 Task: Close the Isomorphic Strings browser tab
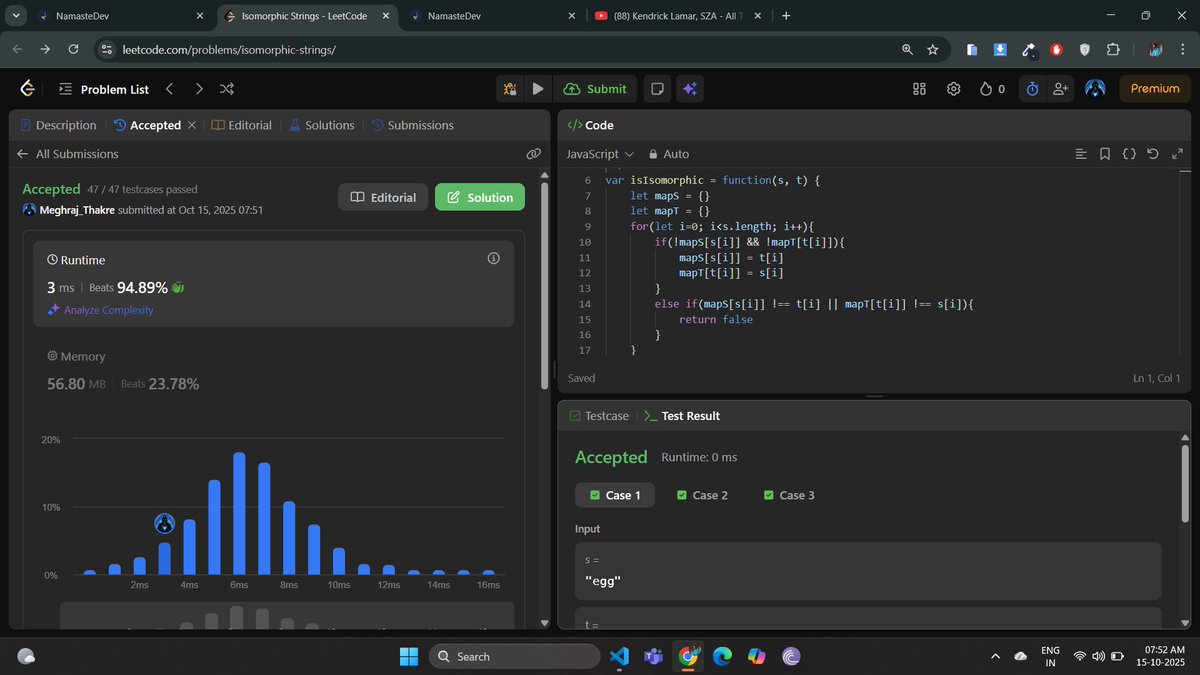(385, 16)
